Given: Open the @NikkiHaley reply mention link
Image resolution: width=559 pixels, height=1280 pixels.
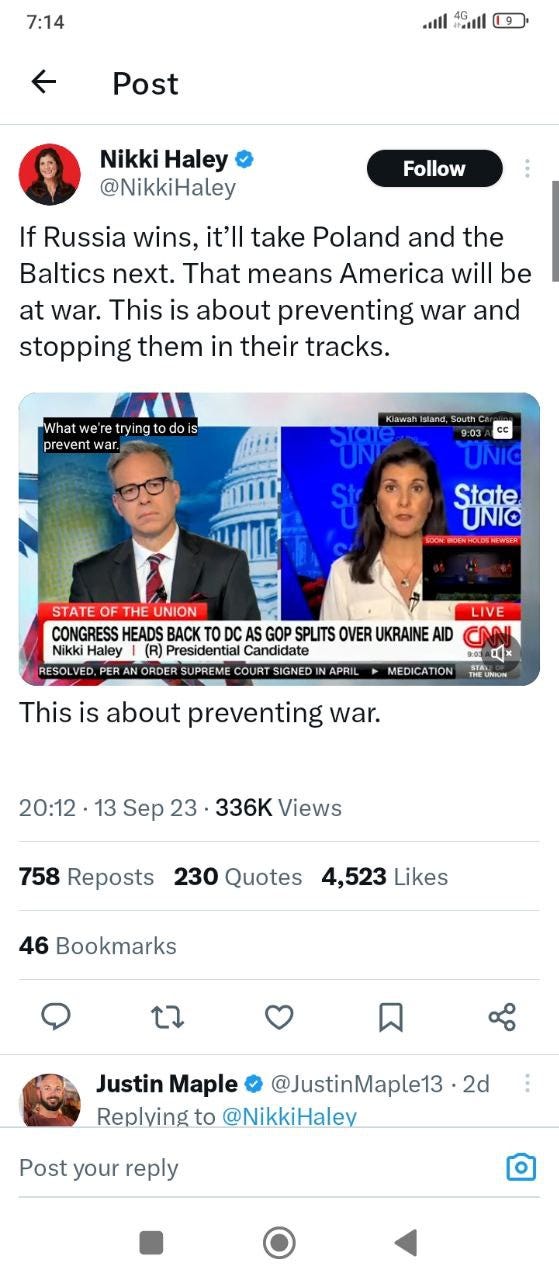Looking at the screenshot, I should [x=288, y=1116].
